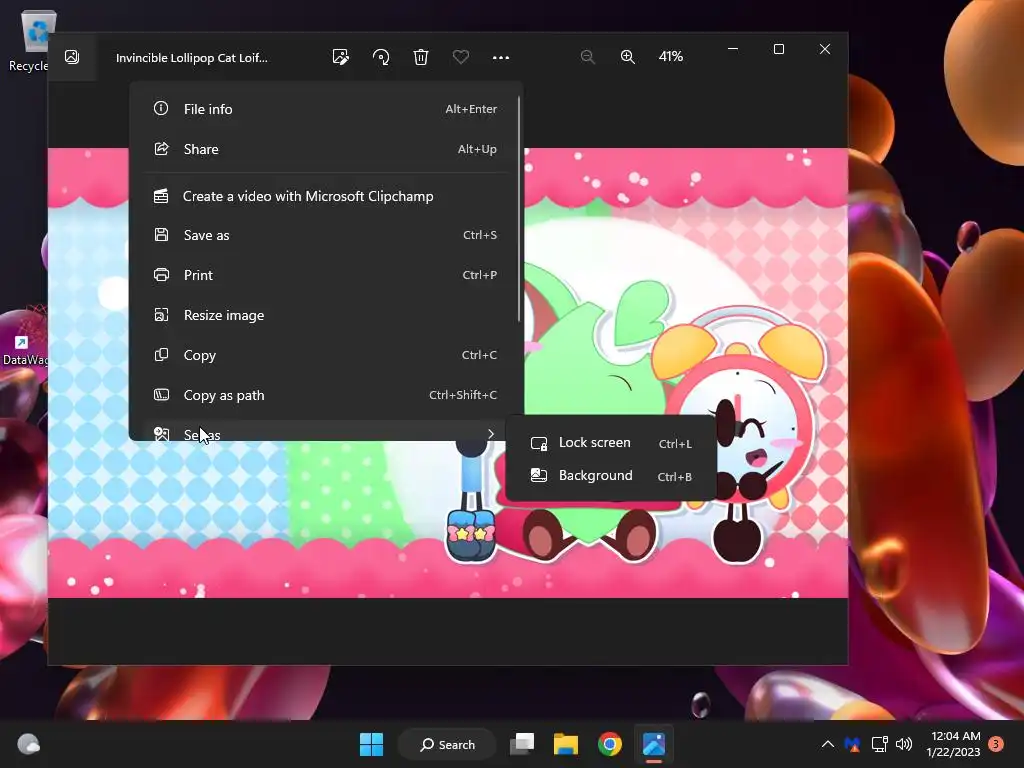
Task: Select Create a video with Microsoft Clipchamp
Action: tap(325, 196)
